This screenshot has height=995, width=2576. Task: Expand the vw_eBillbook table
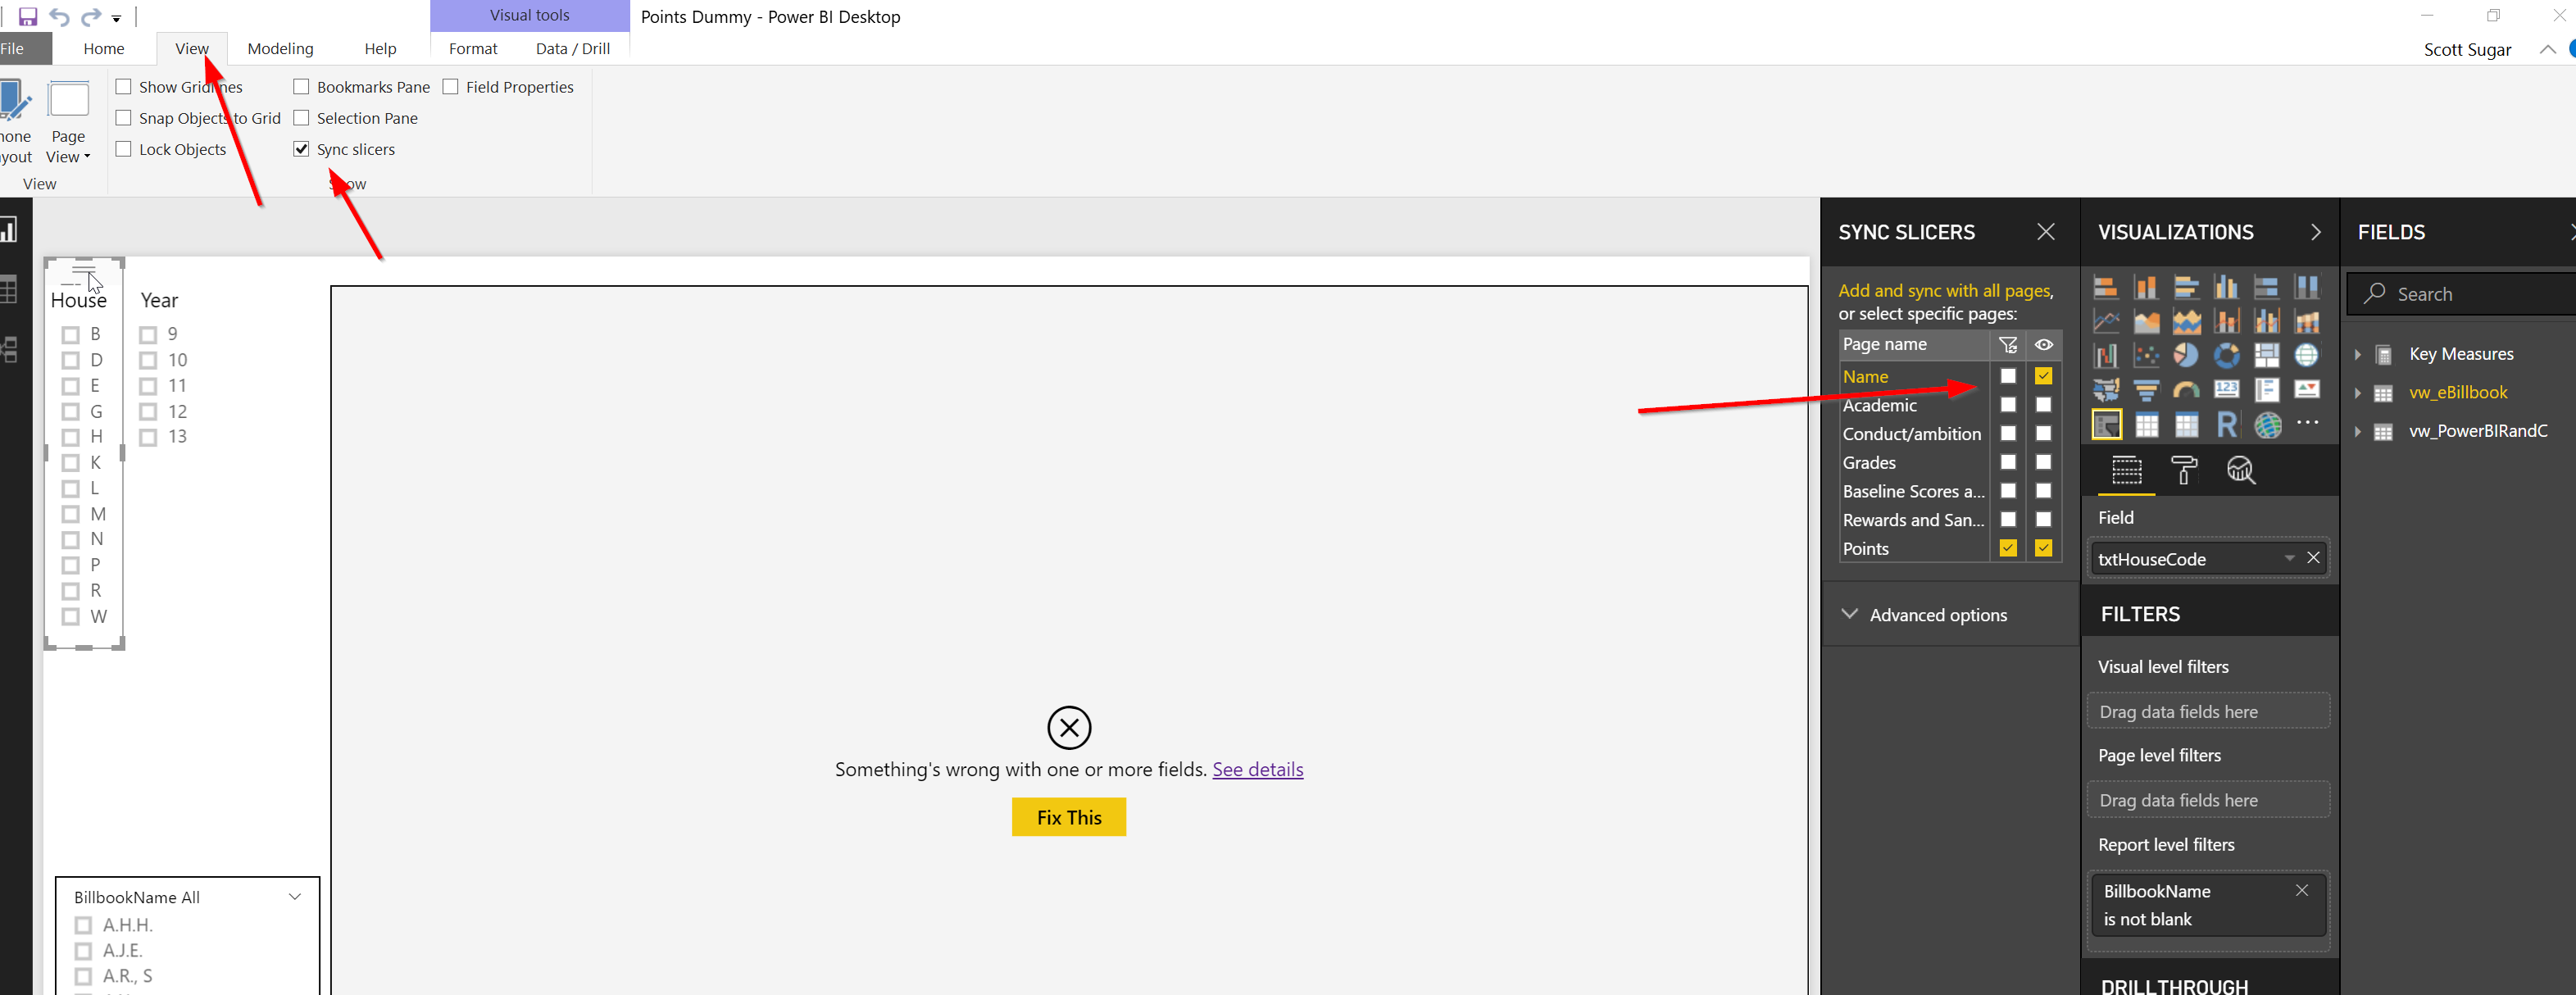(x=2357, y=393)
